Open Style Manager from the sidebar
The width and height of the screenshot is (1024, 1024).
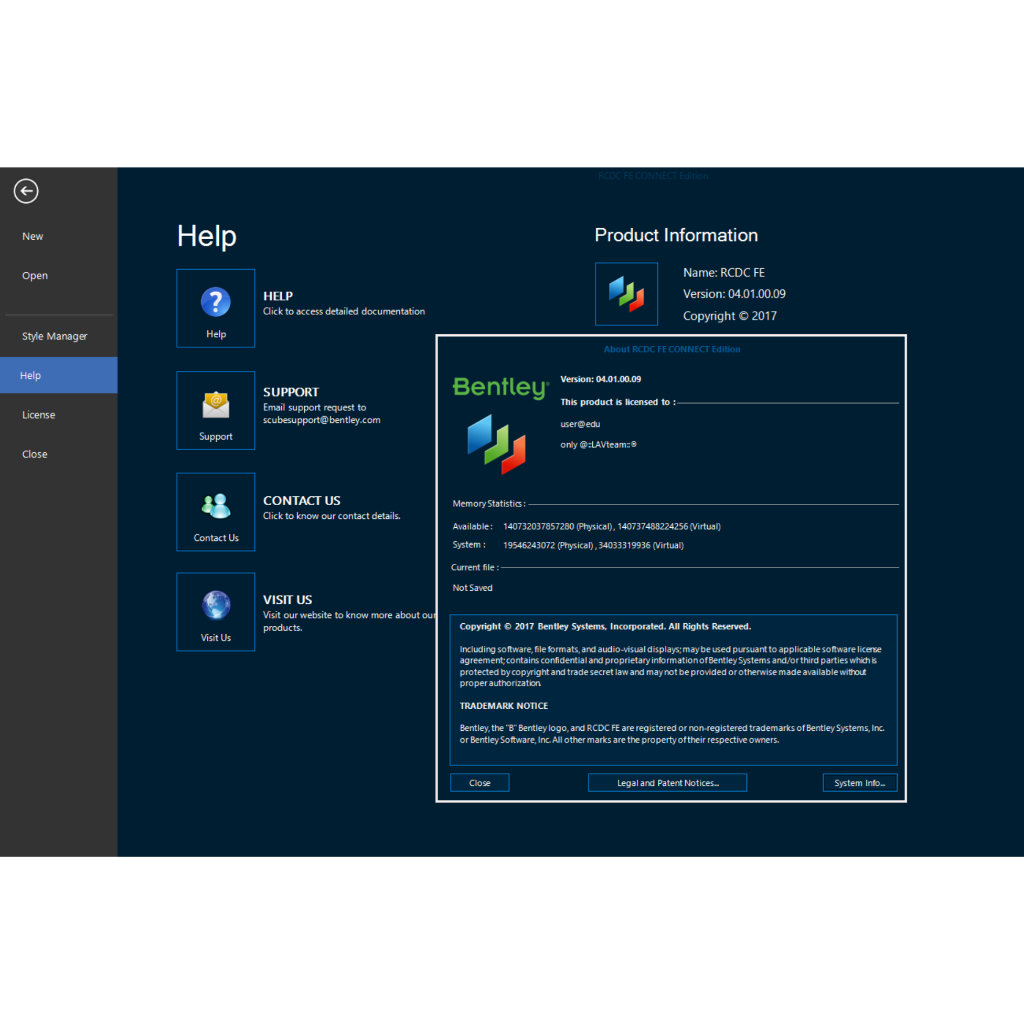[55, 336]
